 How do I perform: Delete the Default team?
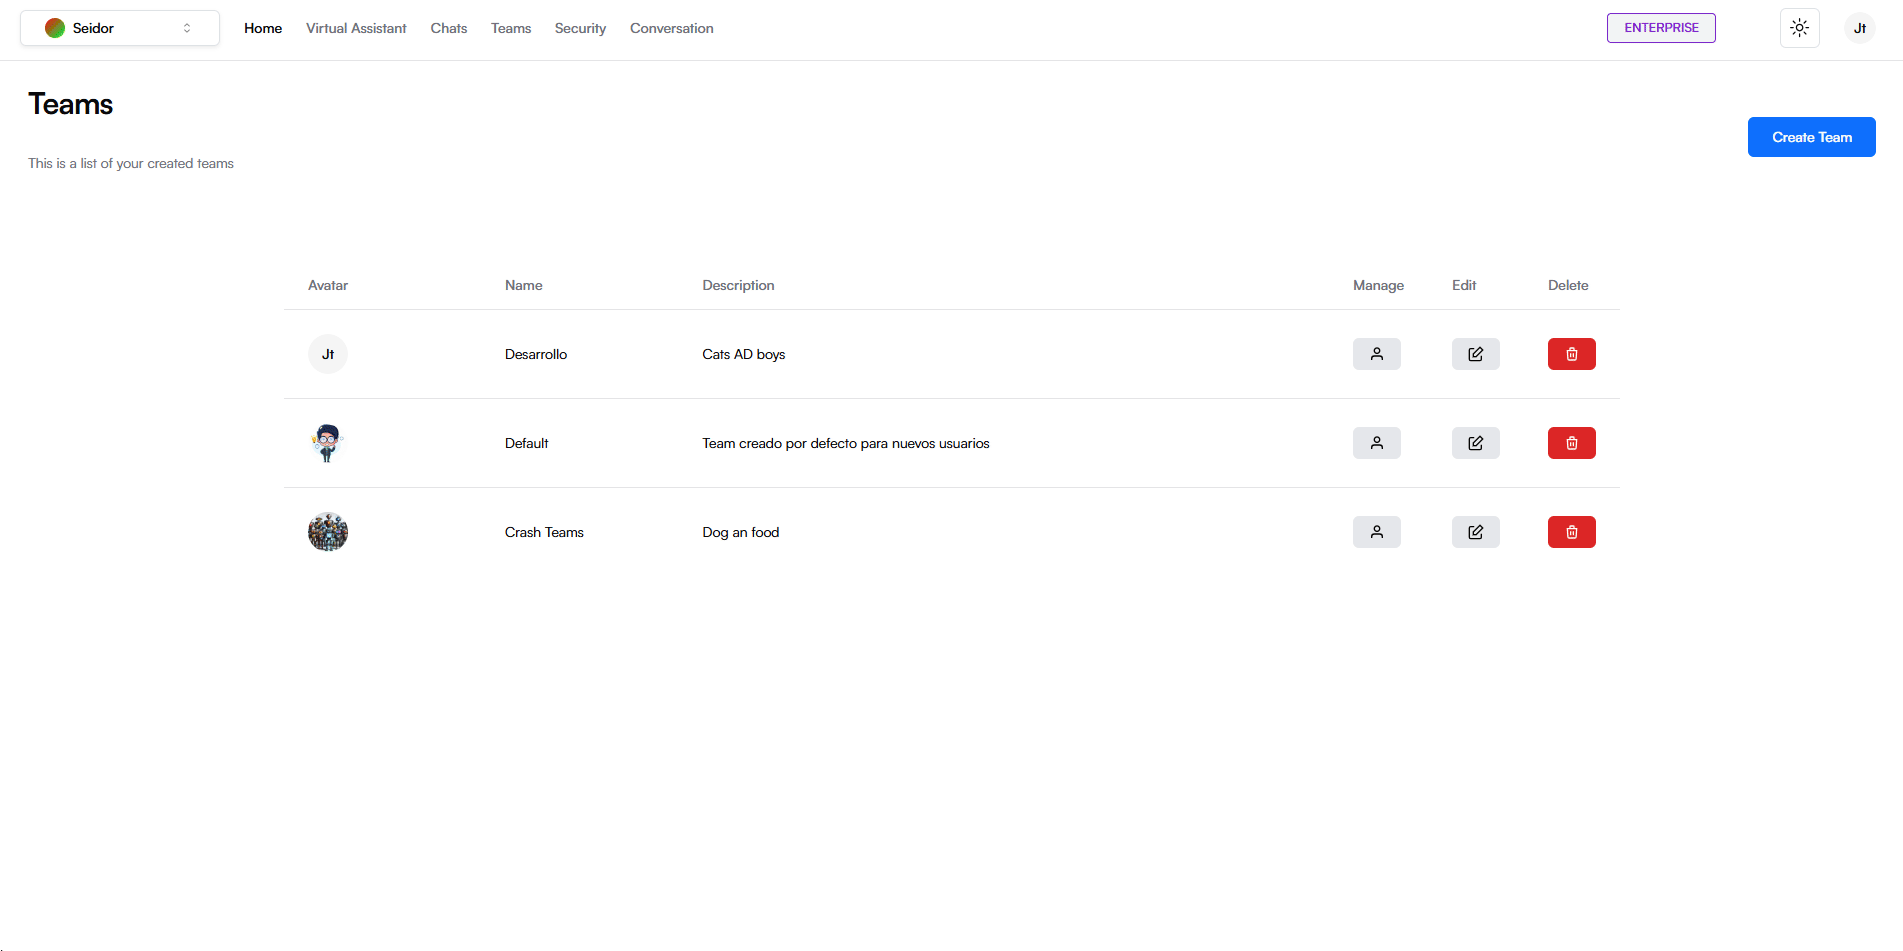tap(1571, 443)
